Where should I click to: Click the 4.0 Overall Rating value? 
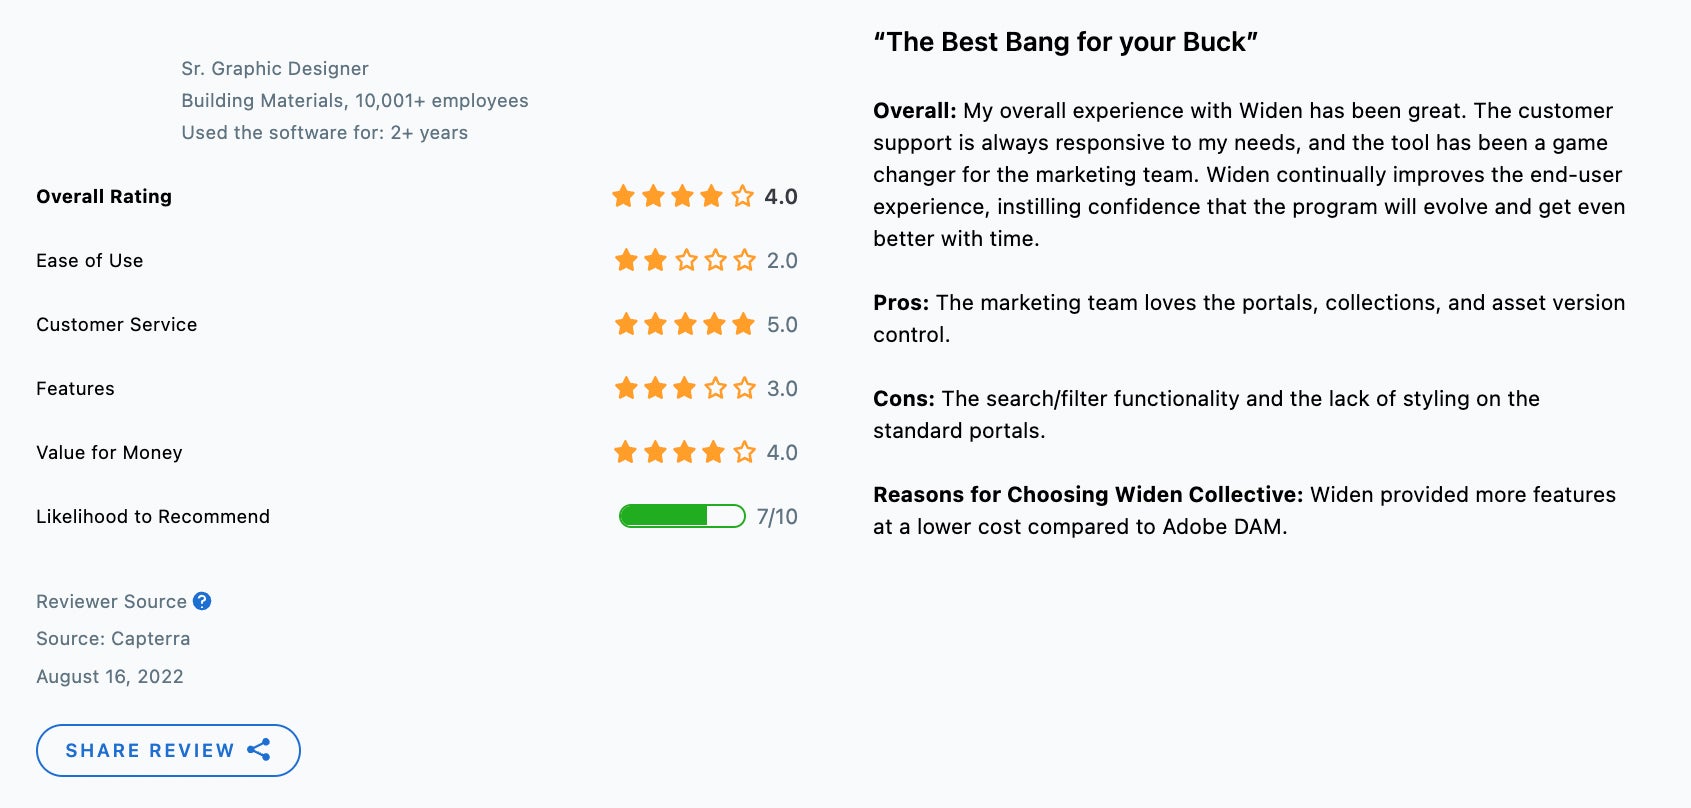point(781,196)
